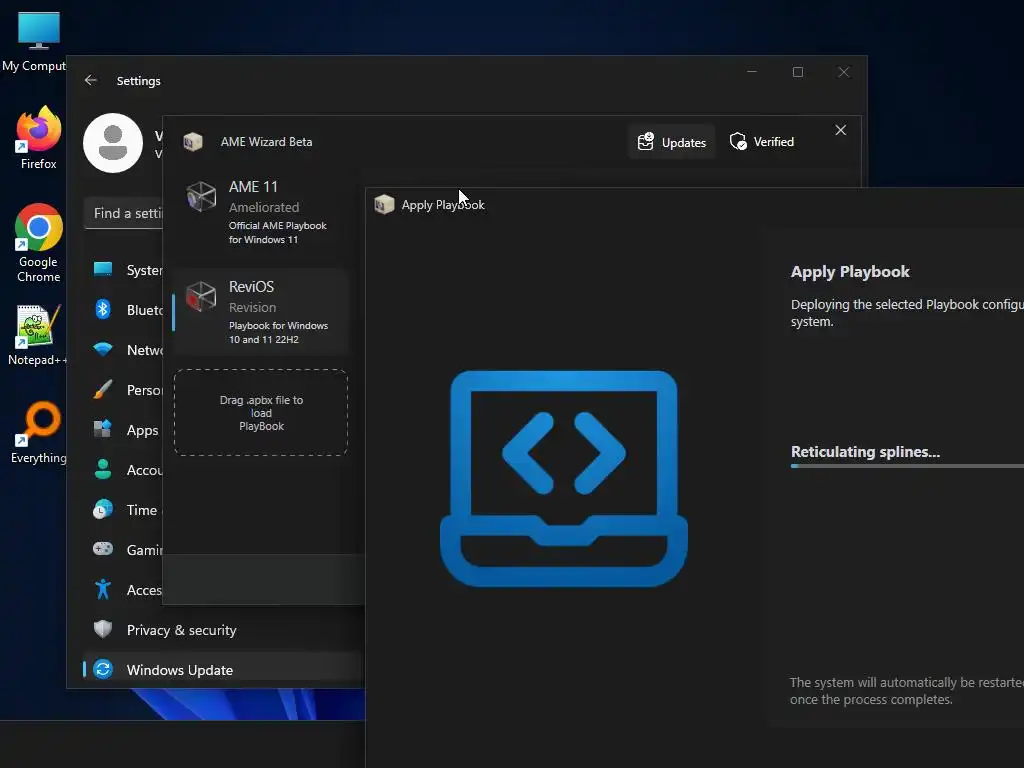Click the Reticulating splines status text
Screen dimensions: 1024x768
(865, 452)
